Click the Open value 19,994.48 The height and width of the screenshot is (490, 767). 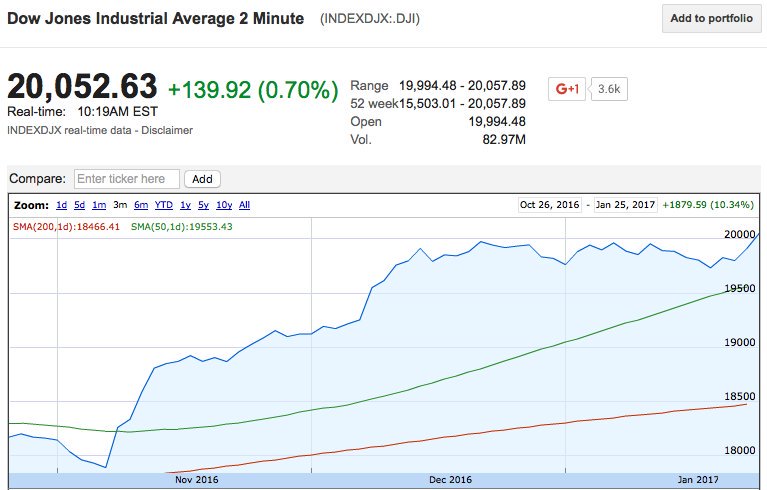click(497, 122)
